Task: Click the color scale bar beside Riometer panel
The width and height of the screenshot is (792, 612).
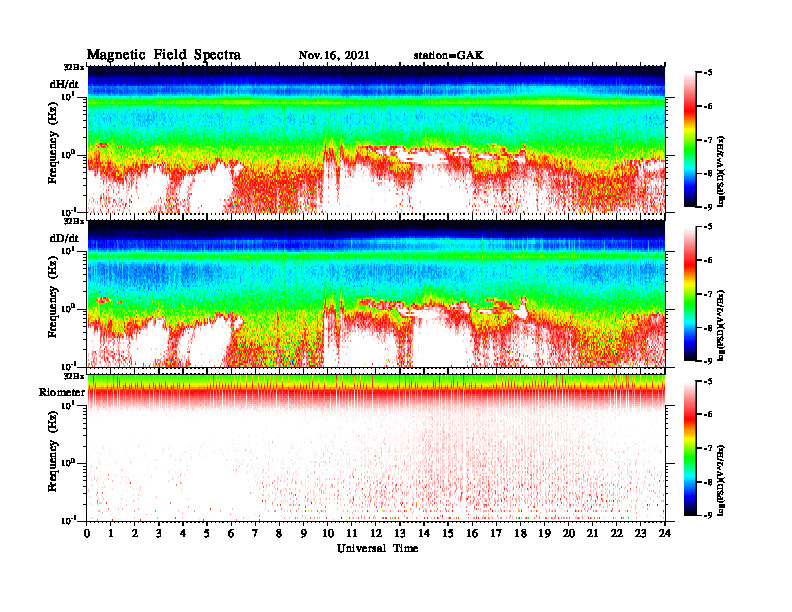Action: click(x=690, y=448)
